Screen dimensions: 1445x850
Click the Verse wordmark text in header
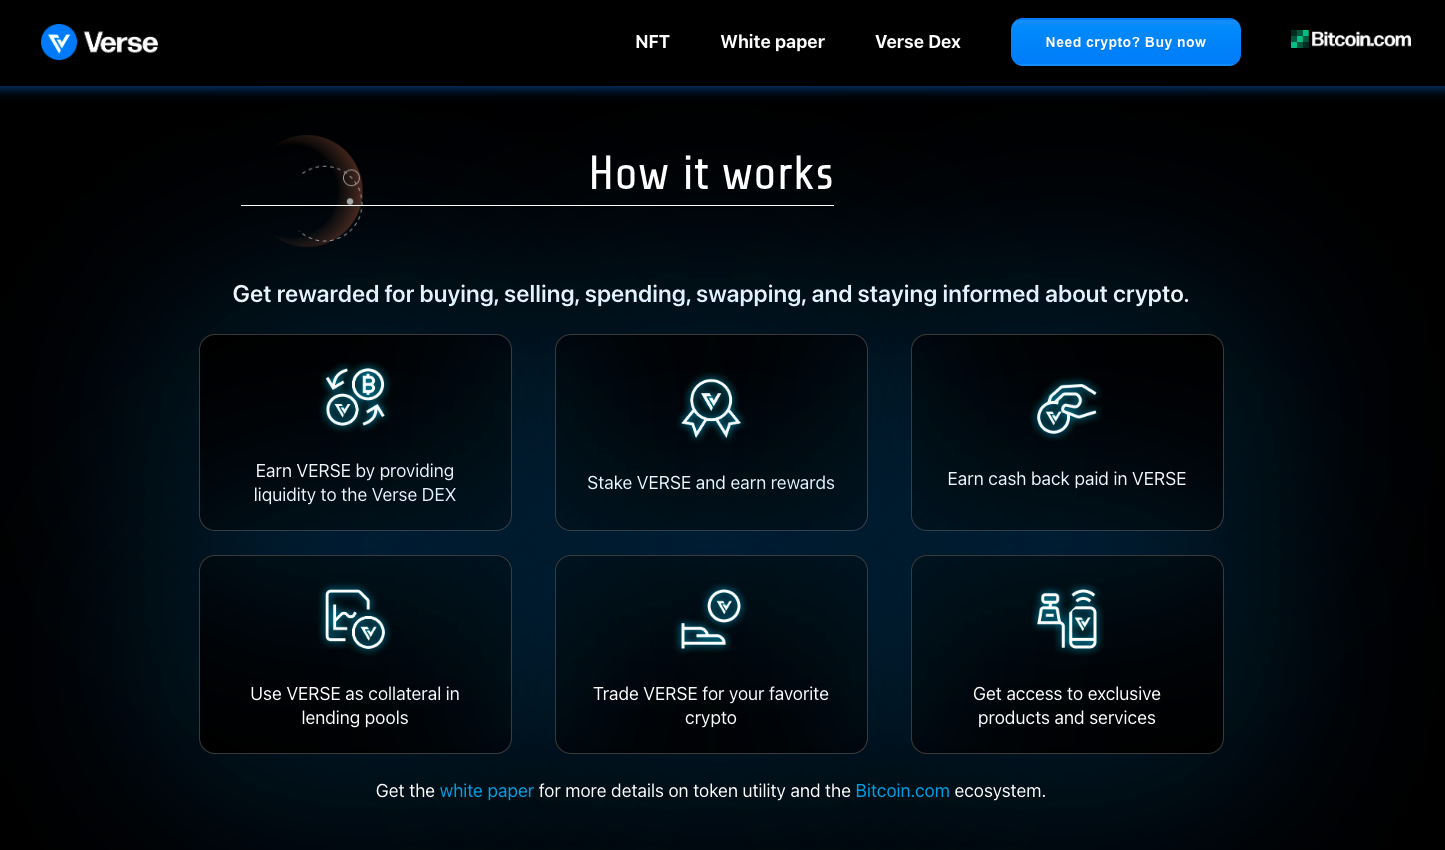[x=121, y=43]
